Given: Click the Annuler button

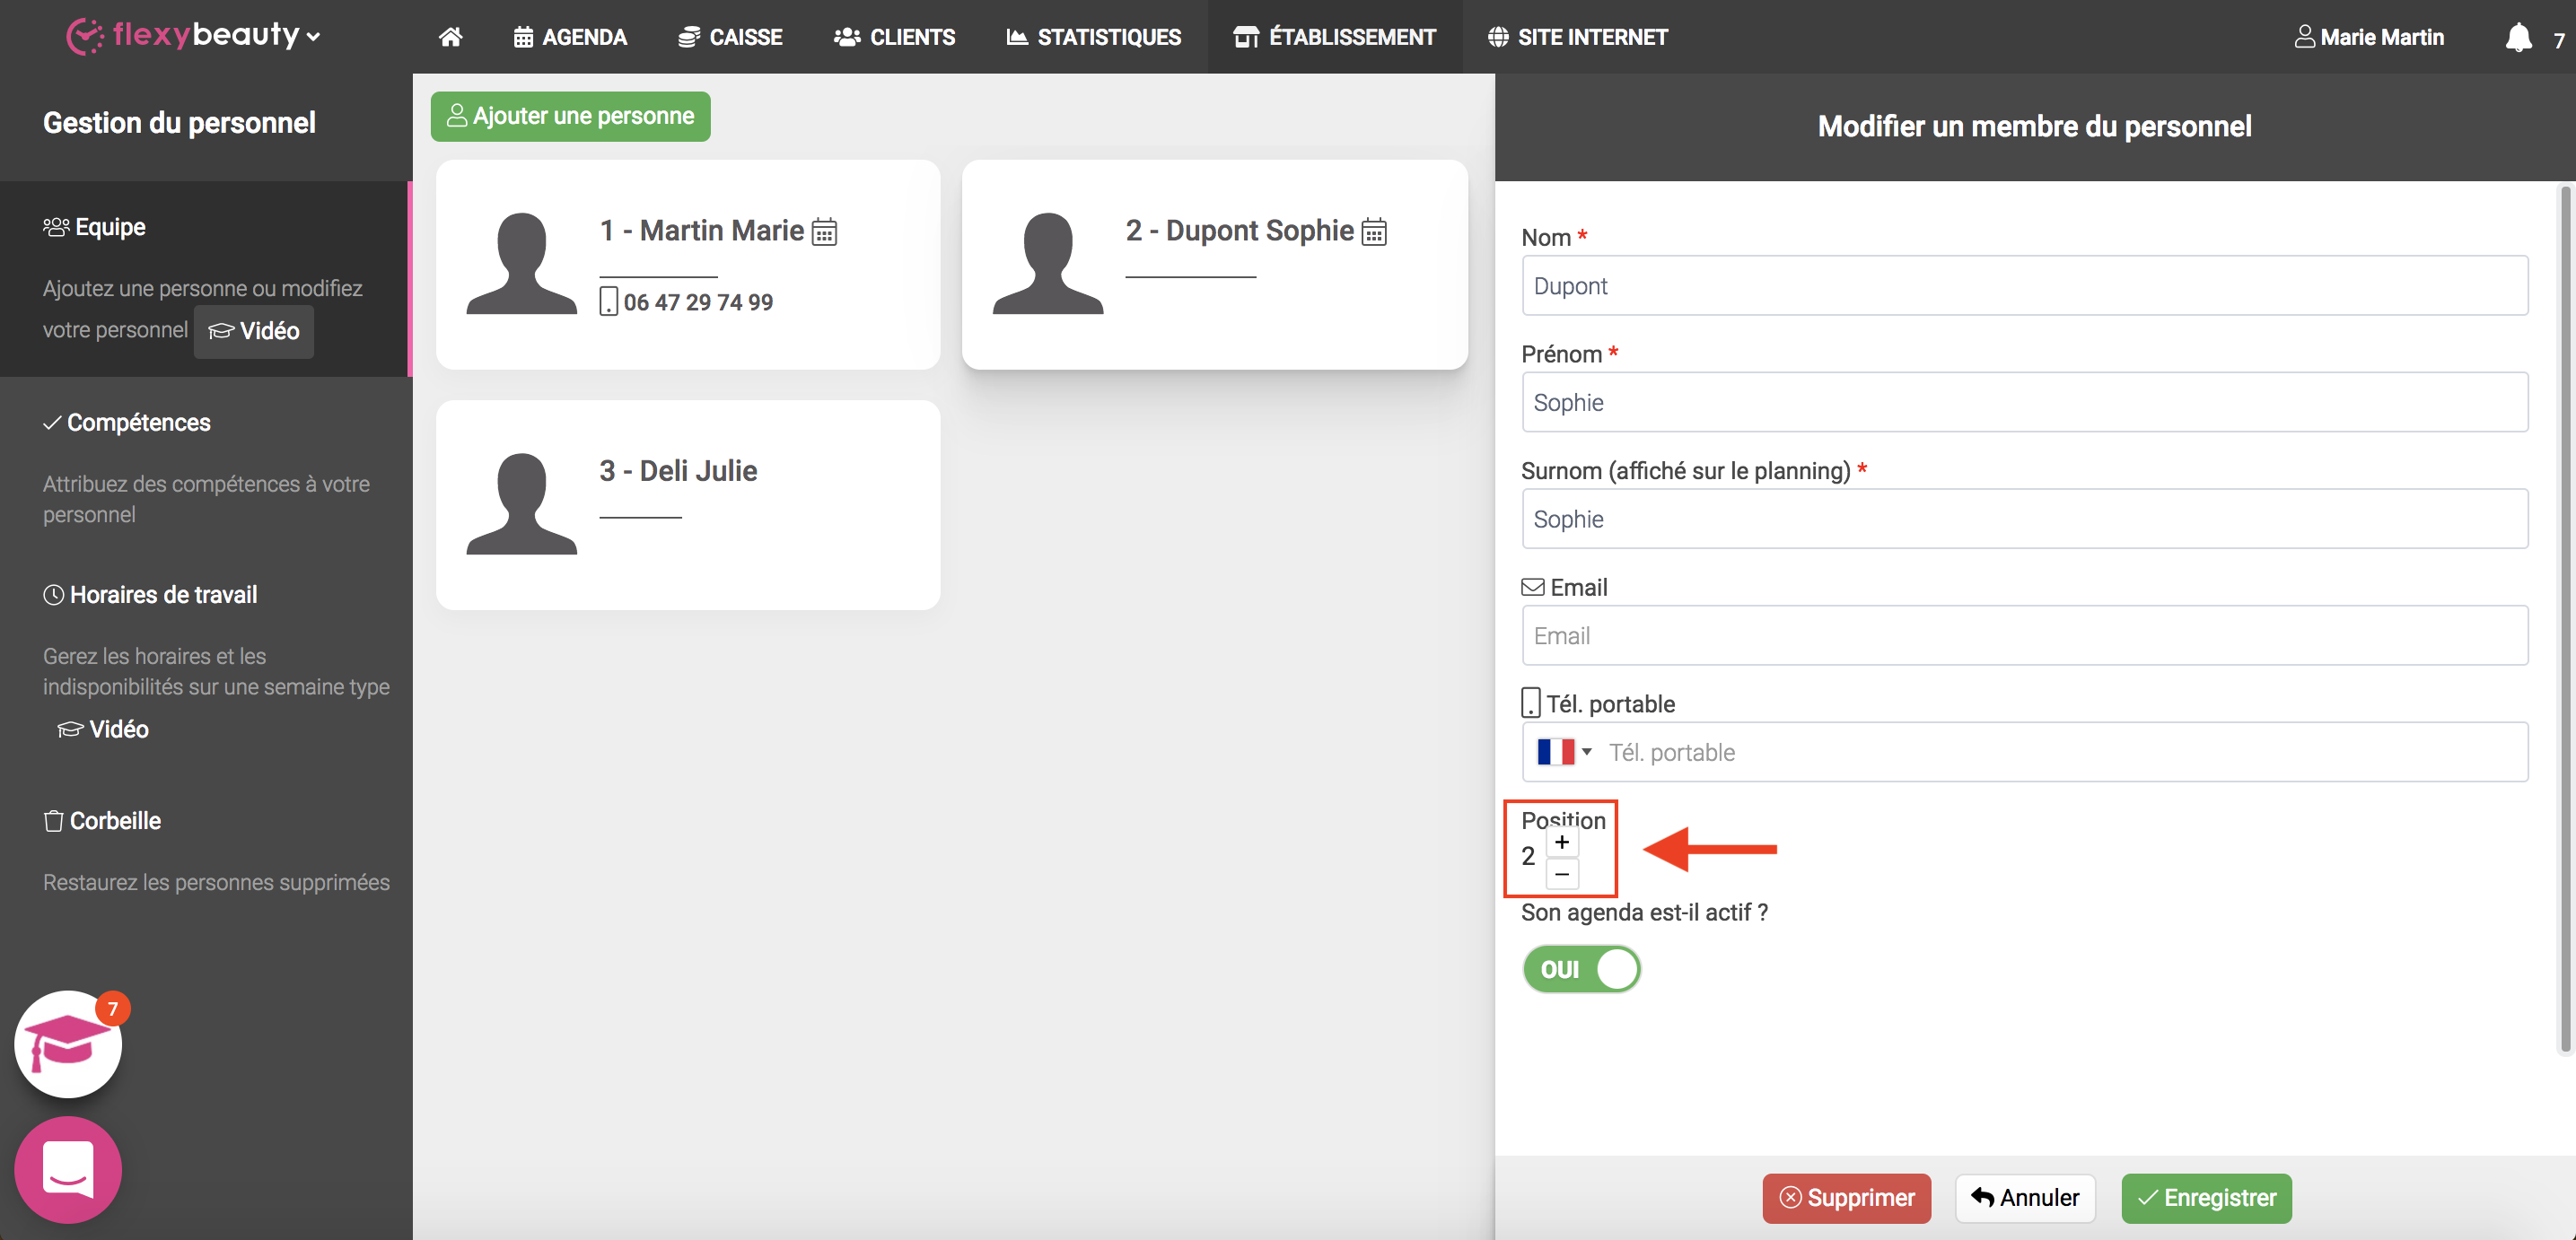Looking at the screenshot, I should click(x=2025, y=1198).
